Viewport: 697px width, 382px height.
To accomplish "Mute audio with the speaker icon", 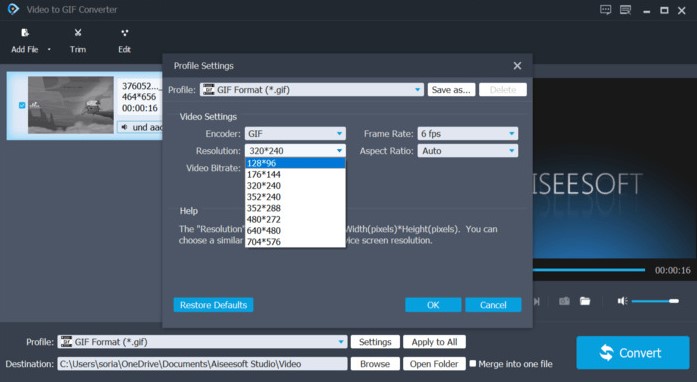I will point(622,301).
